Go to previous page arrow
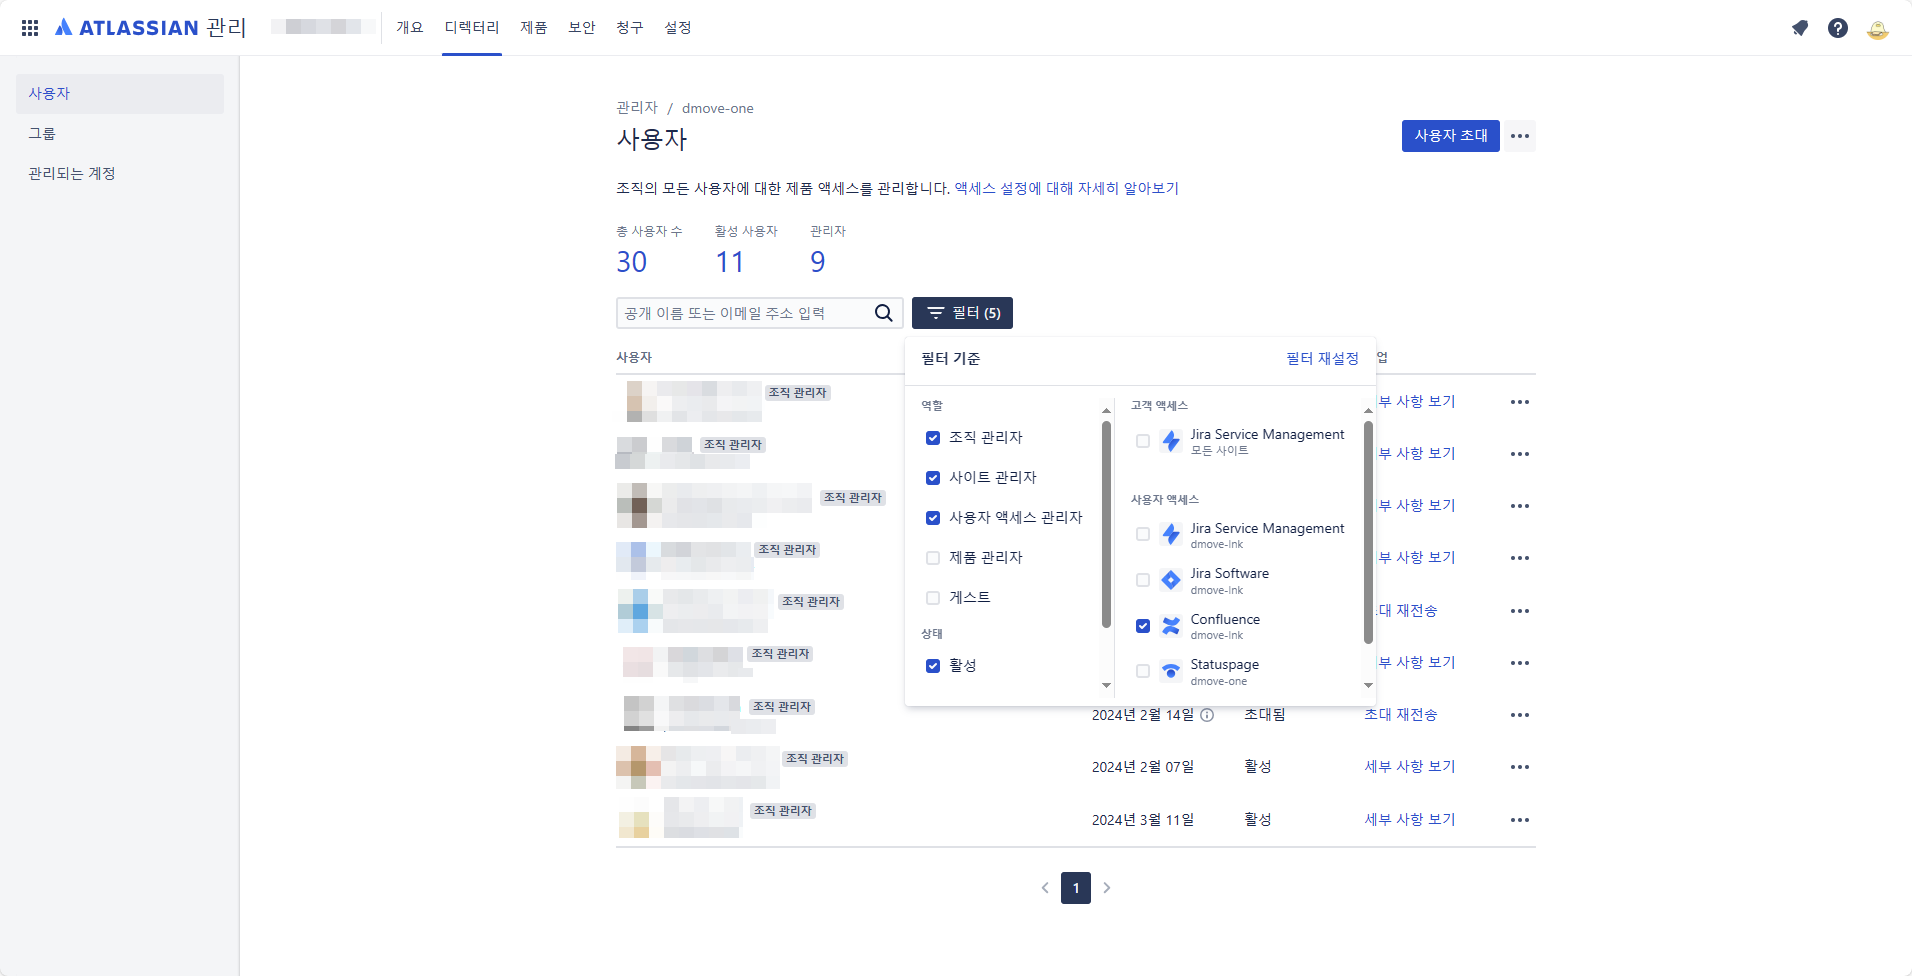The width and height of the screenshot is (1912, 976). click(x=1045, y=888)
